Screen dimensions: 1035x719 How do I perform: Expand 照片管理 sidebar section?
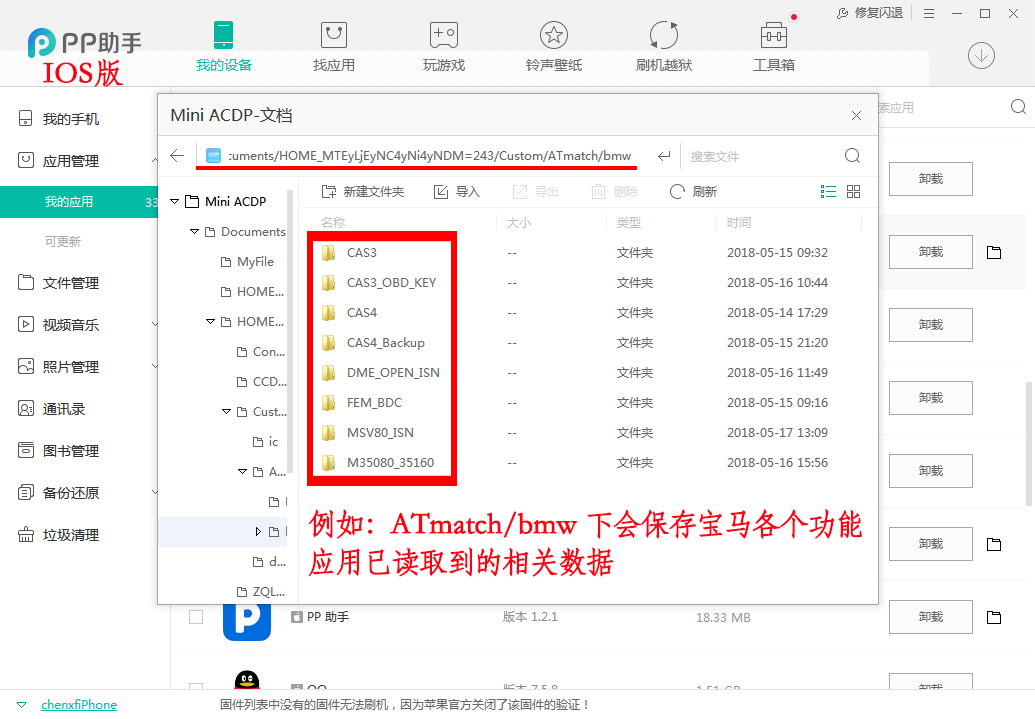pos(154,366)
